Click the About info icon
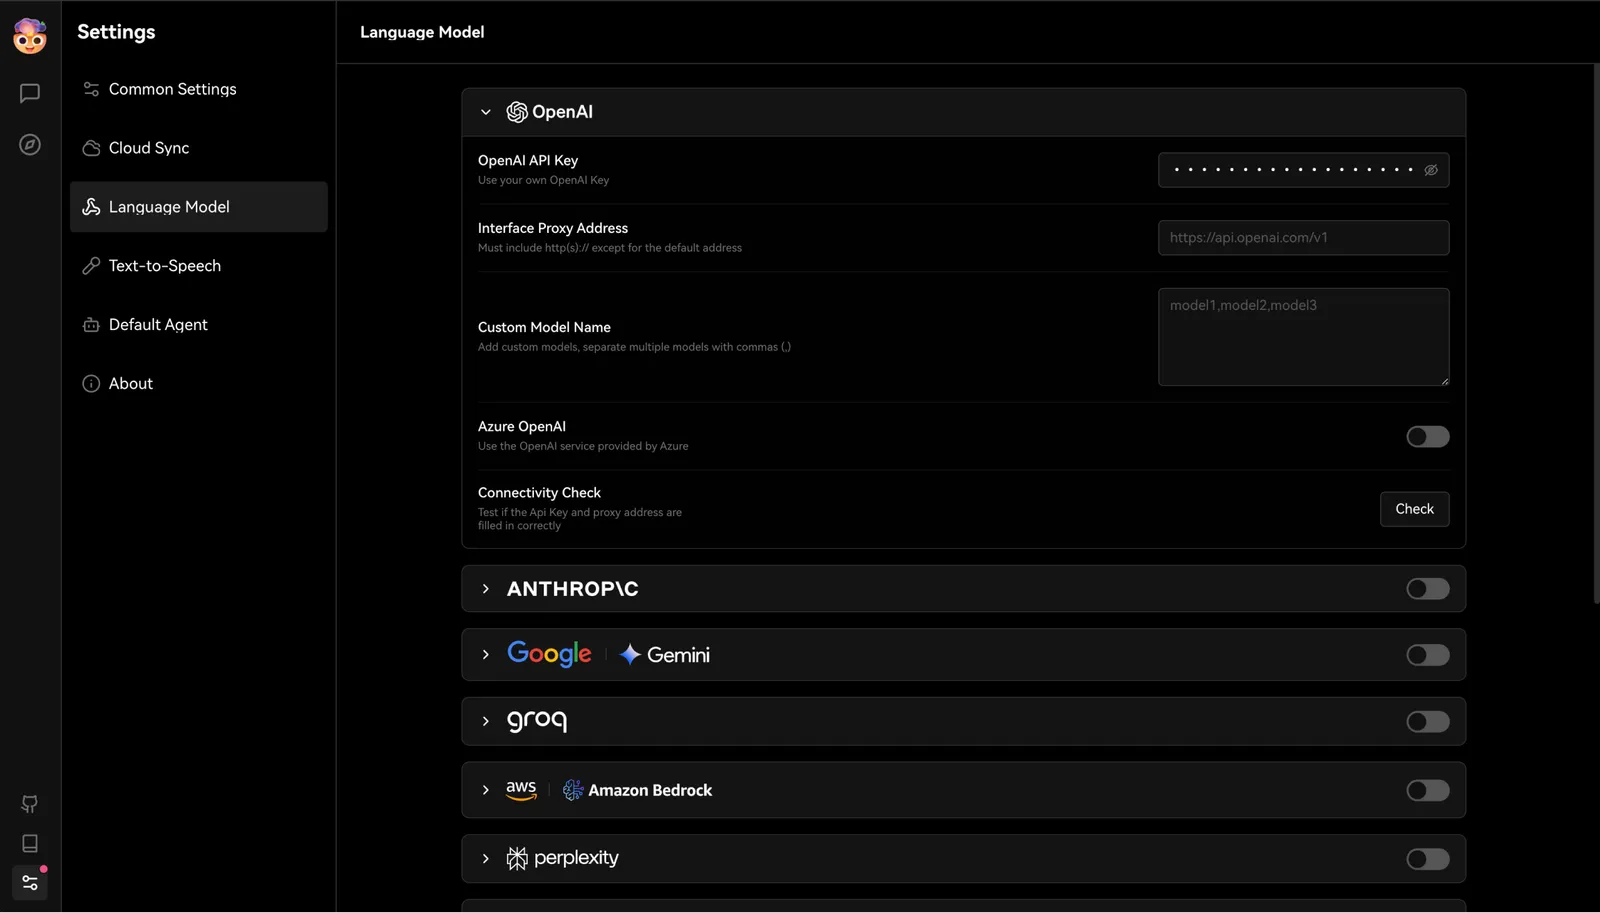The width and height of the screenshot is (1600, 913). coord(91,384)
